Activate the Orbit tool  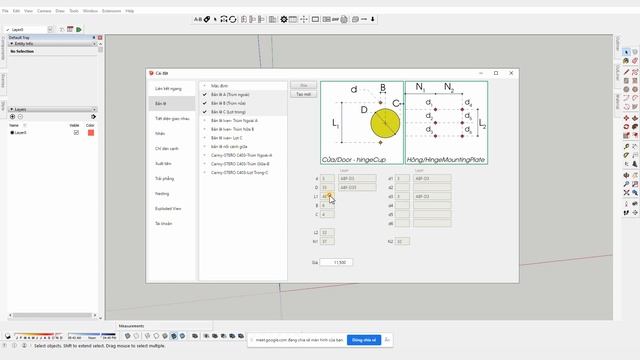coord(627,175)
